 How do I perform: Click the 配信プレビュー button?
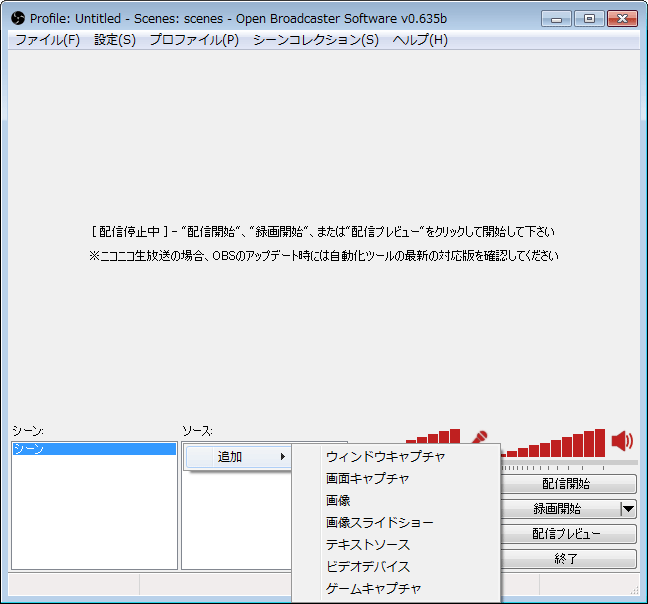pyautogui.click(x=568, y=534)
